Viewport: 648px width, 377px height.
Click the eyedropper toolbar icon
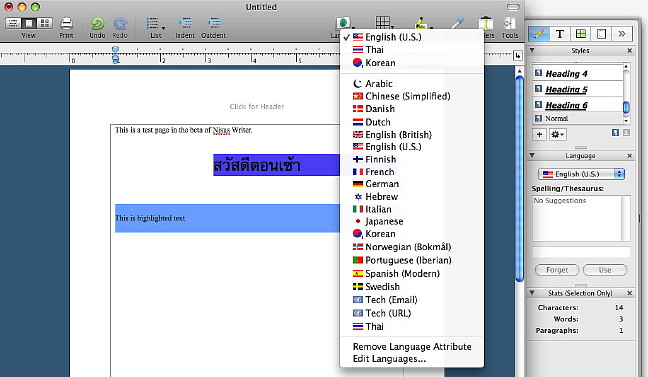pyautogui.click(x=457, y=22)
